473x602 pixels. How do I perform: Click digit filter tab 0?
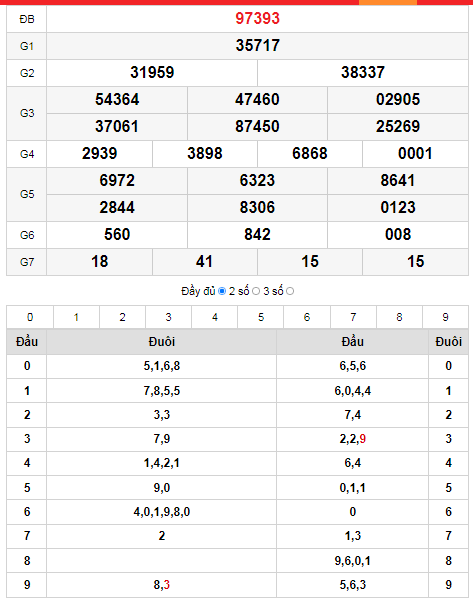pos(30,317)
